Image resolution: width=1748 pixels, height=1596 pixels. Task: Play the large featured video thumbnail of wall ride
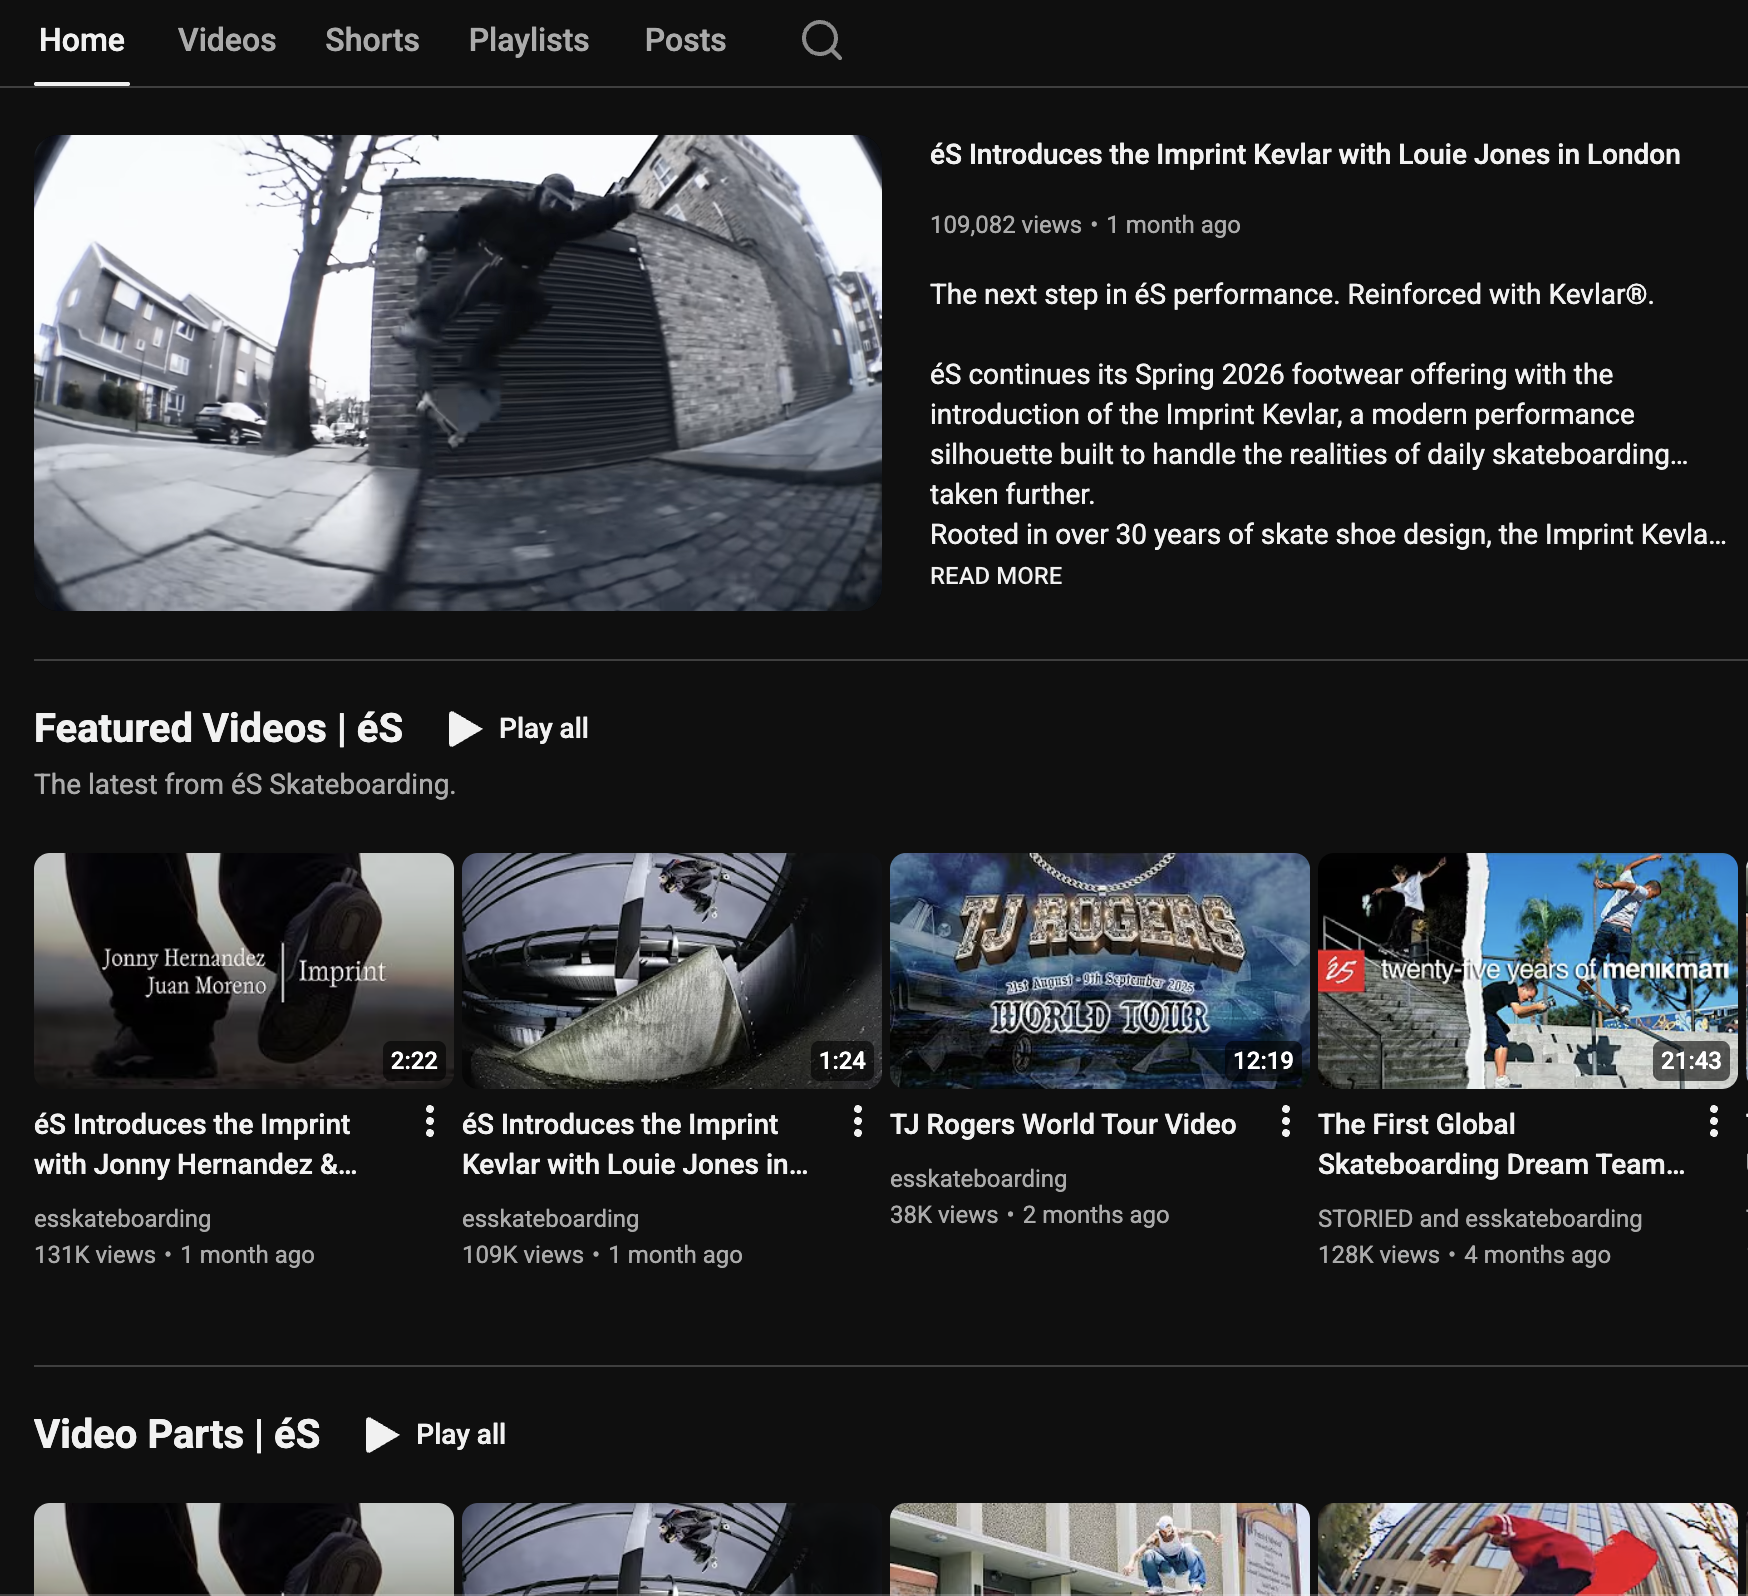458,373
